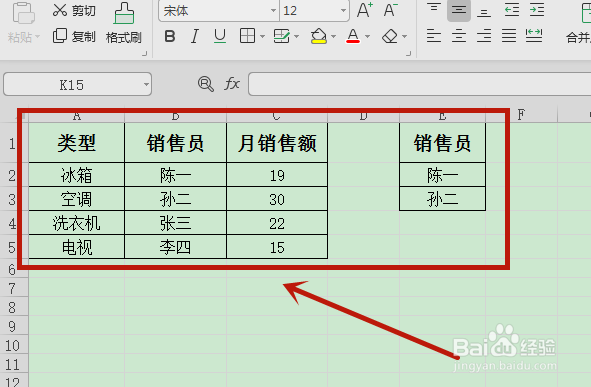Increase font size with the A+ icon
The height and width of the screenshot is (387, 591).
pyautogui.click(x=364, y=10)
